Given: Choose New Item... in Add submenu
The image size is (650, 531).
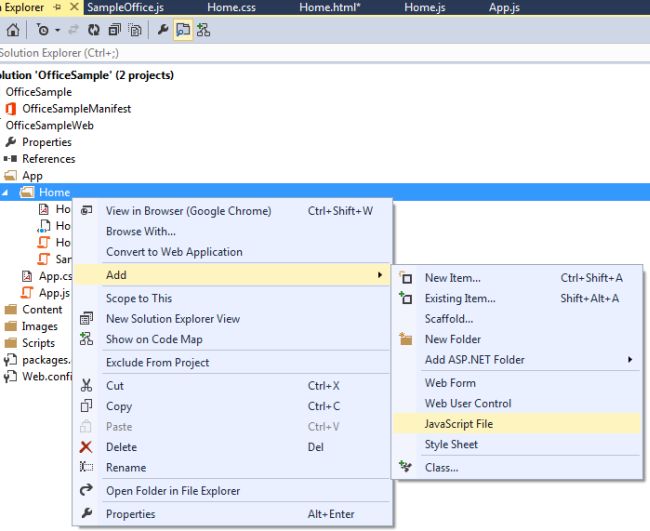Looking at the screenshot, I should point(517,278).
